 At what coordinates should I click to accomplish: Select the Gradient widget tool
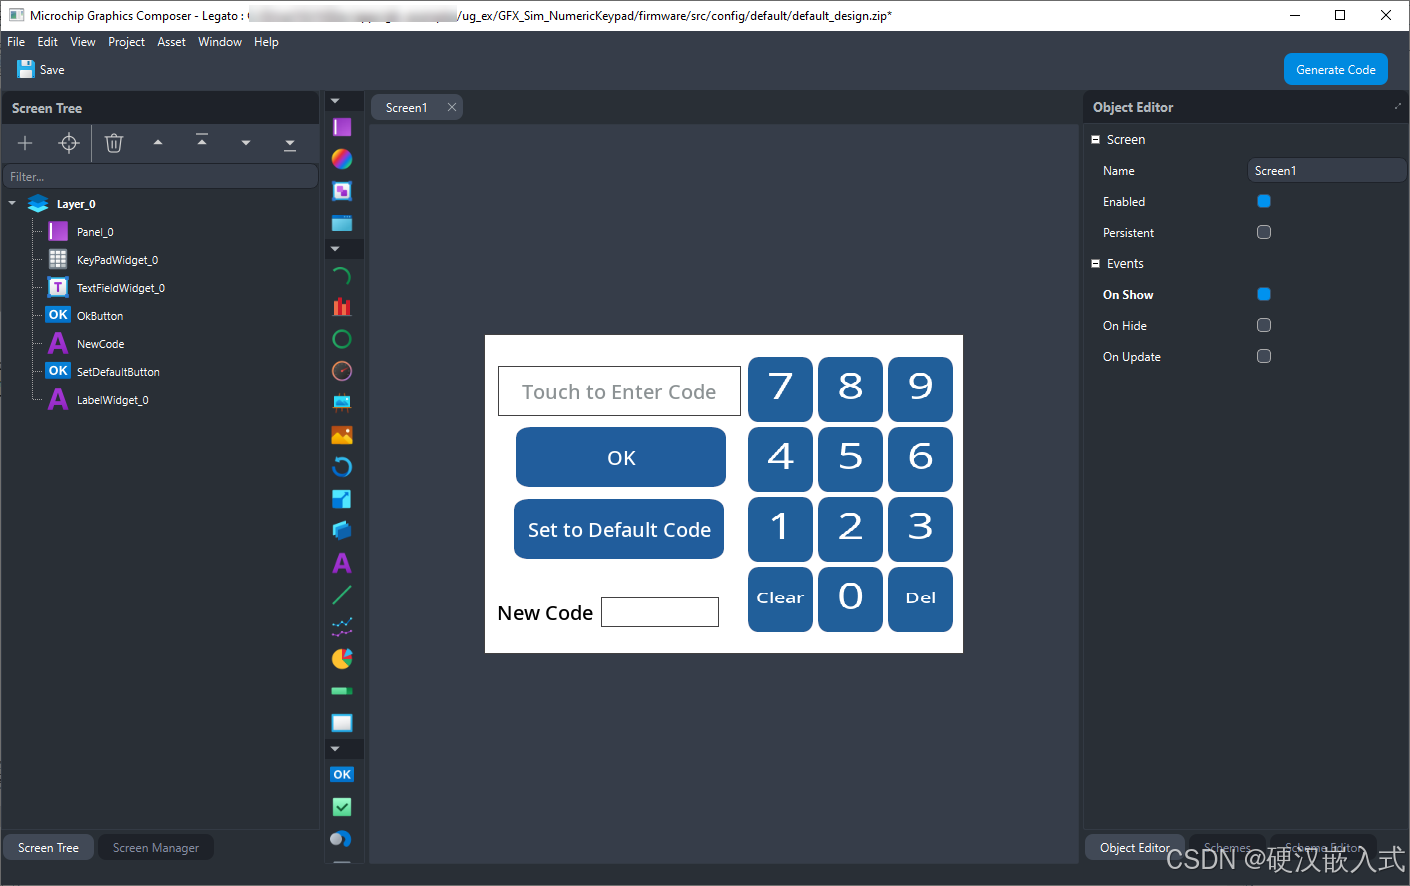(x=342, y=159)
